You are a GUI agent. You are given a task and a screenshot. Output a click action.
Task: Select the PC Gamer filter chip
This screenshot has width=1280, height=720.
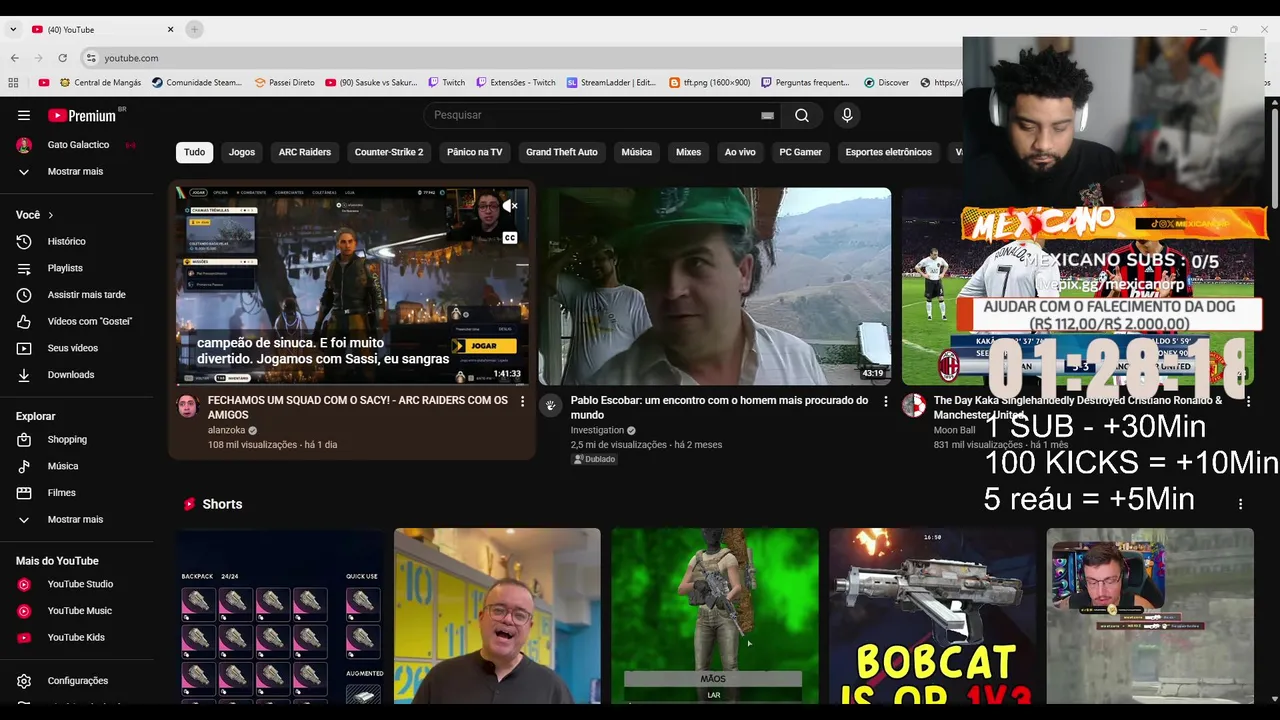click(x=801, y=152)
